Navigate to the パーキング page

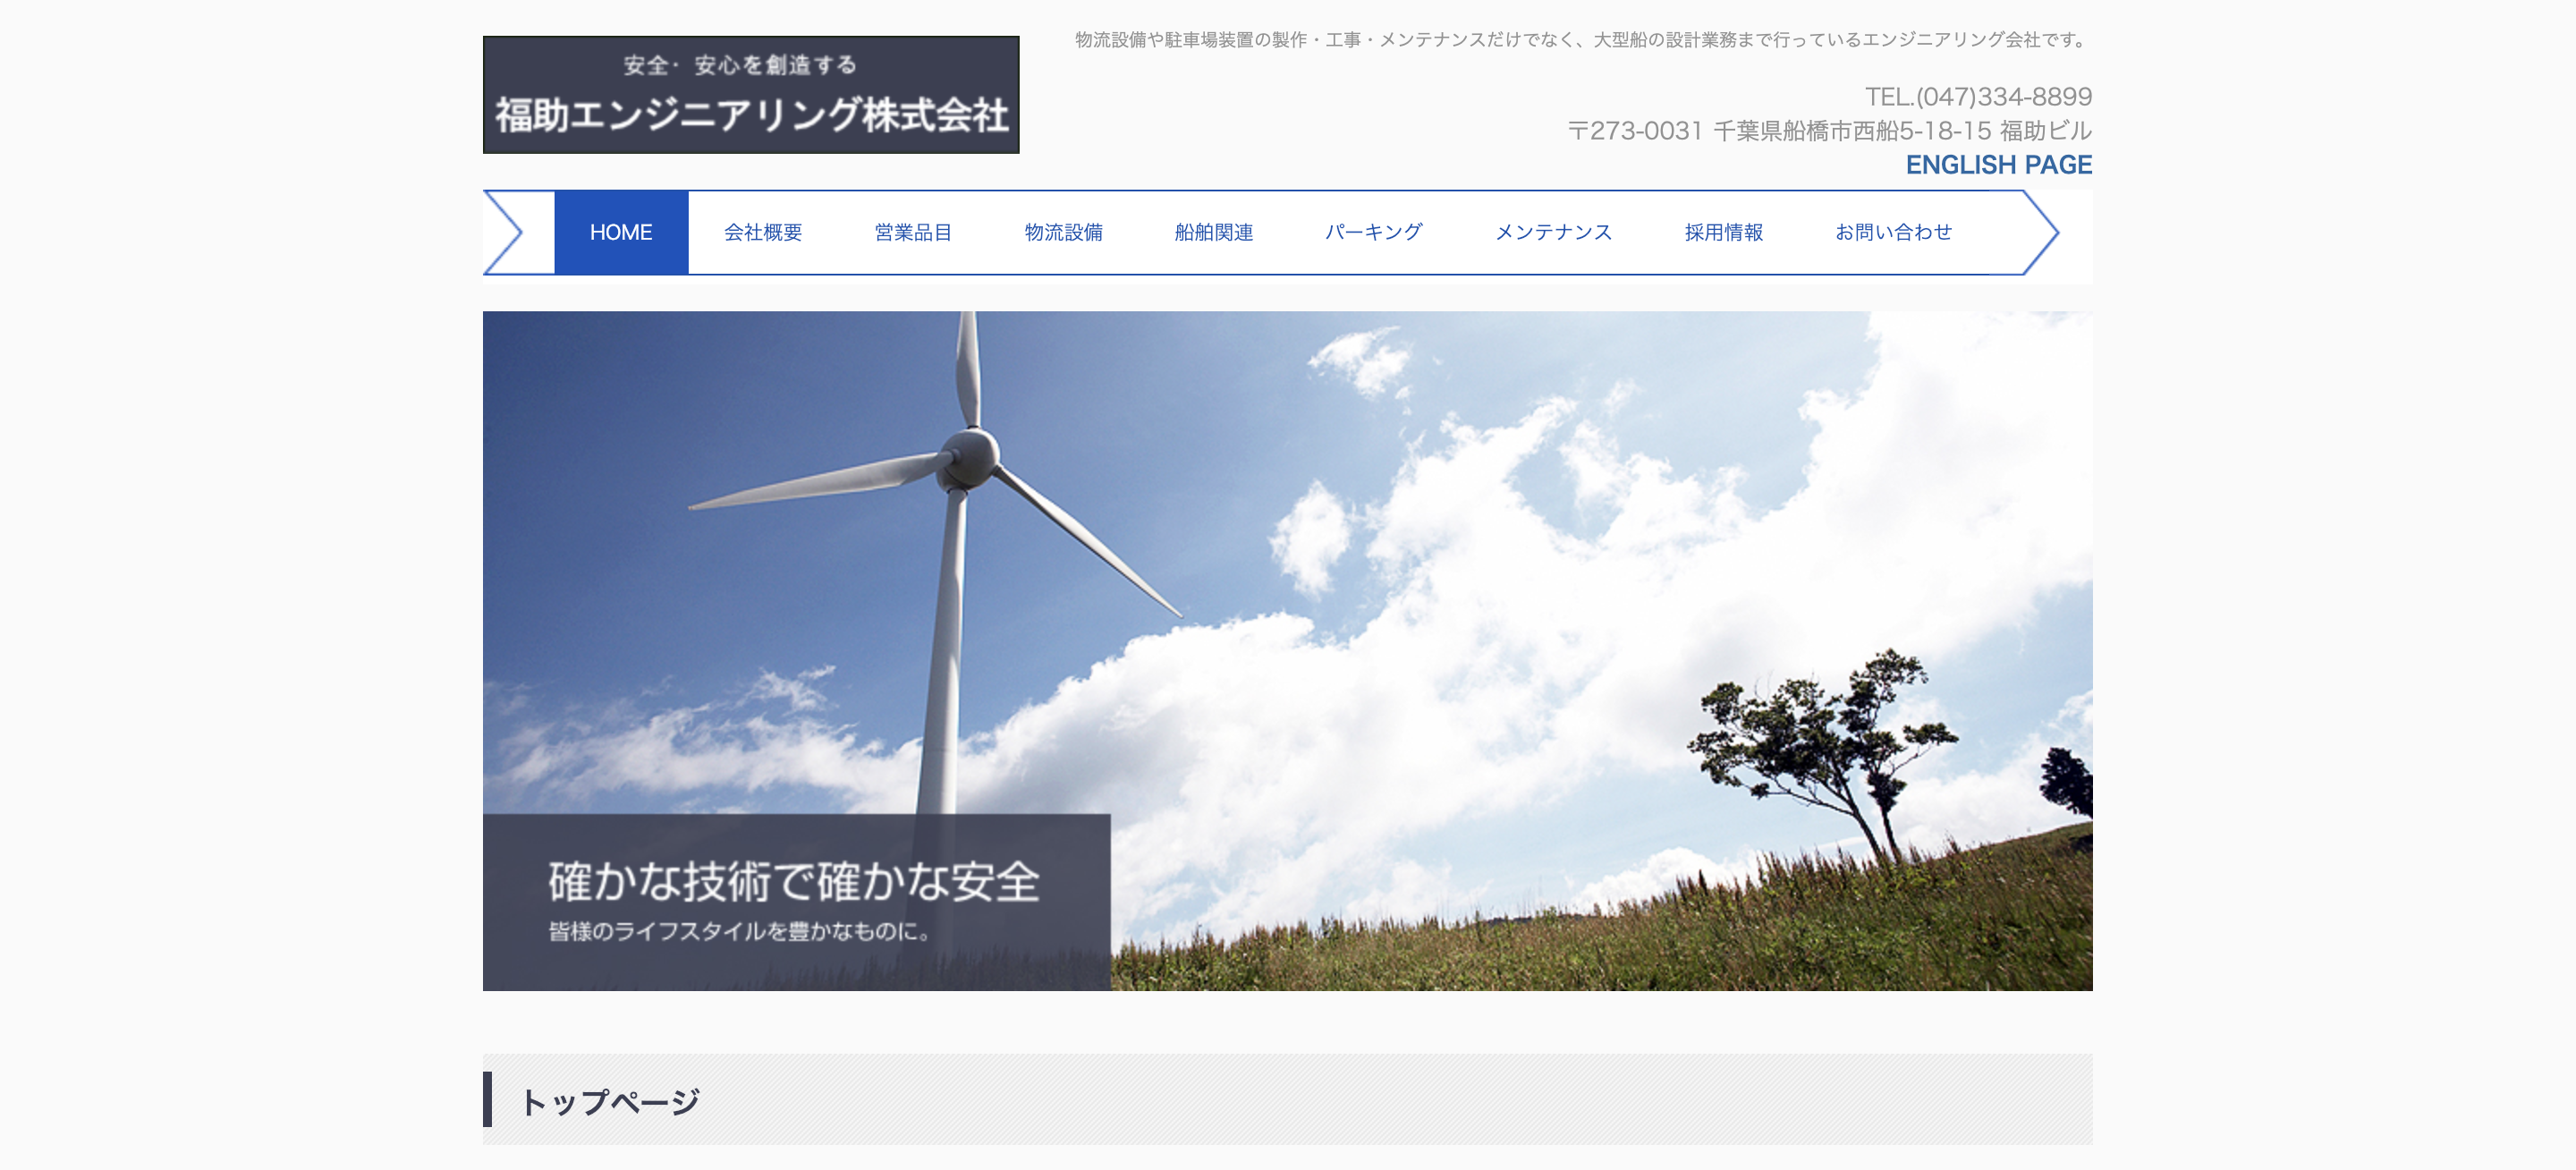click(1373, 232)
